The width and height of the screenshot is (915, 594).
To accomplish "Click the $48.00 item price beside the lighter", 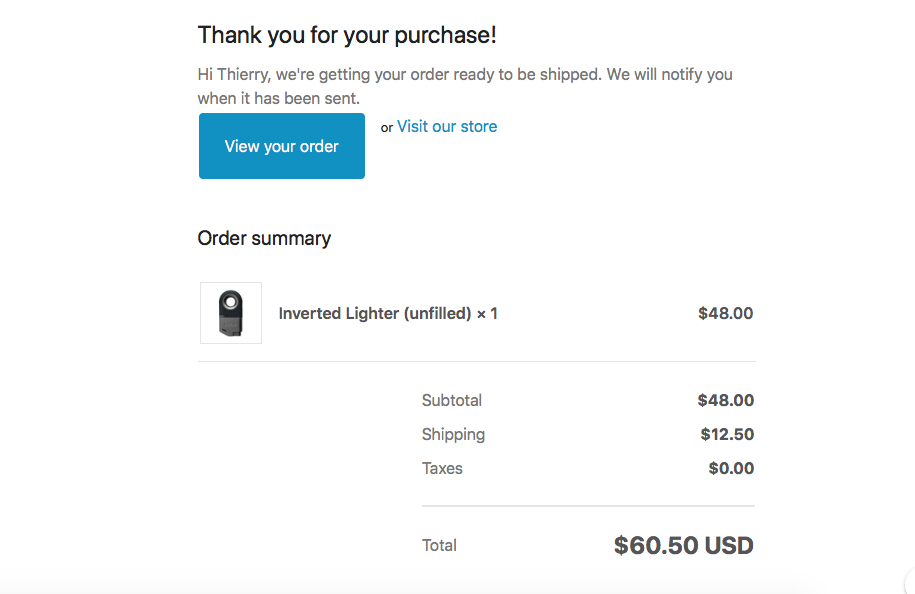I will tap(725, 313).
